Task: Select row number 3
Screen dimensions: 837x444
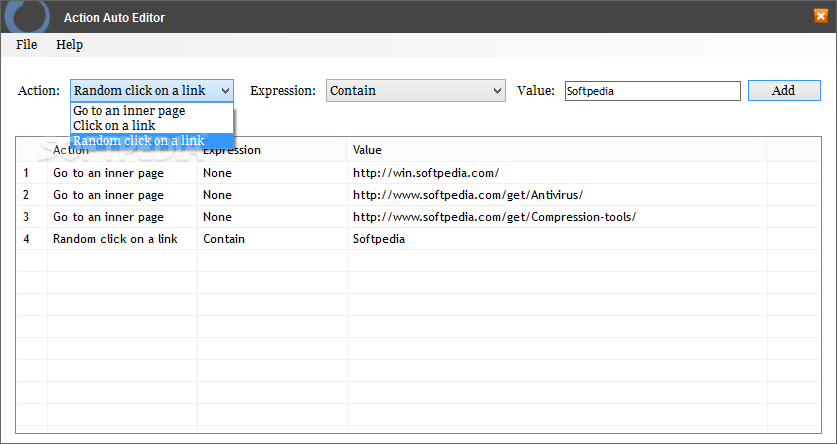Action: coord(26,217)
